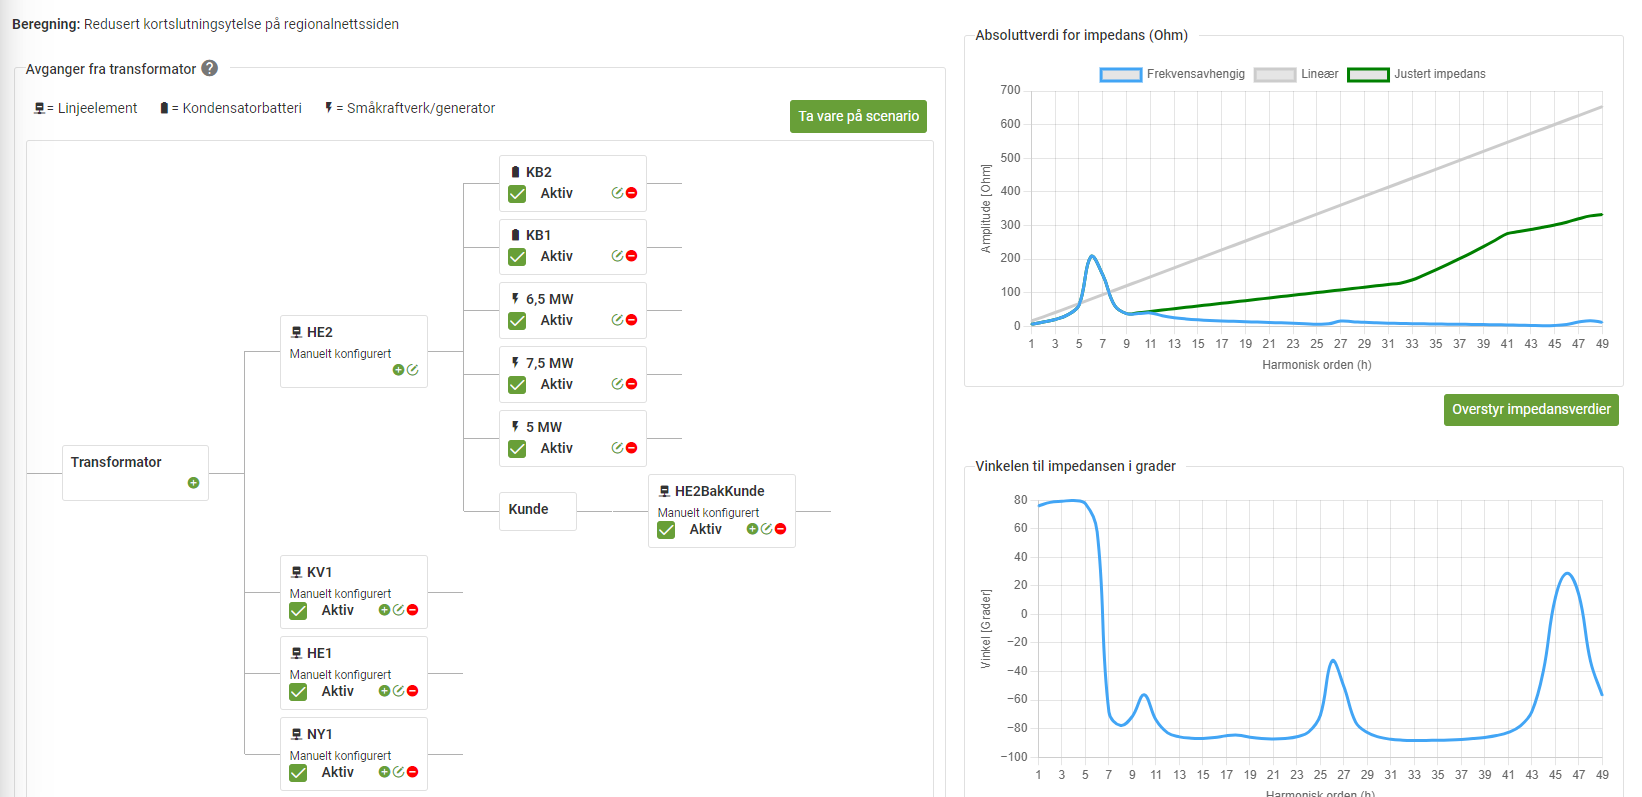Remove the KB2 capacitor battery
The width and height of the screenshot is (1642, 797).
631,193
